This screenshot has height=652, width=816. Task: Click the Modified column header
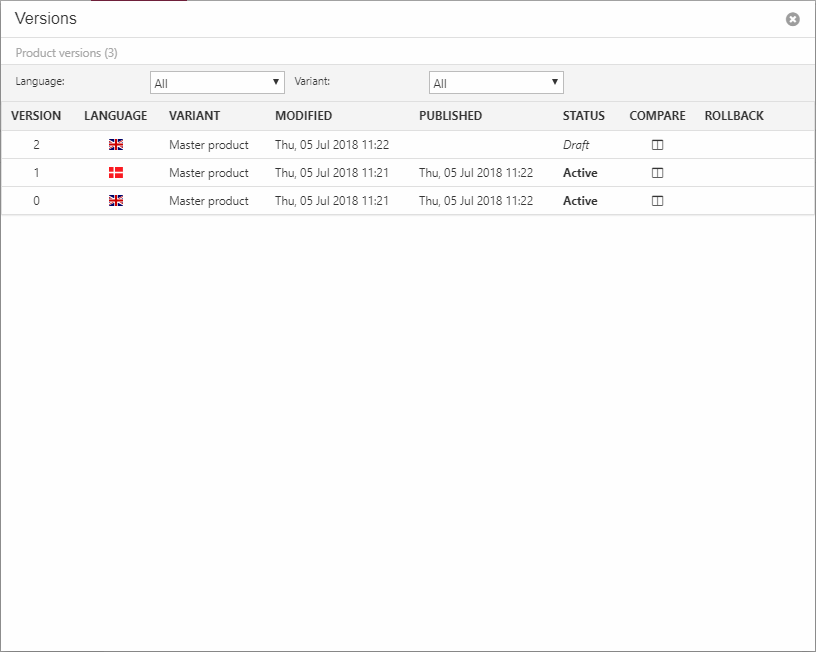point(303,116)
